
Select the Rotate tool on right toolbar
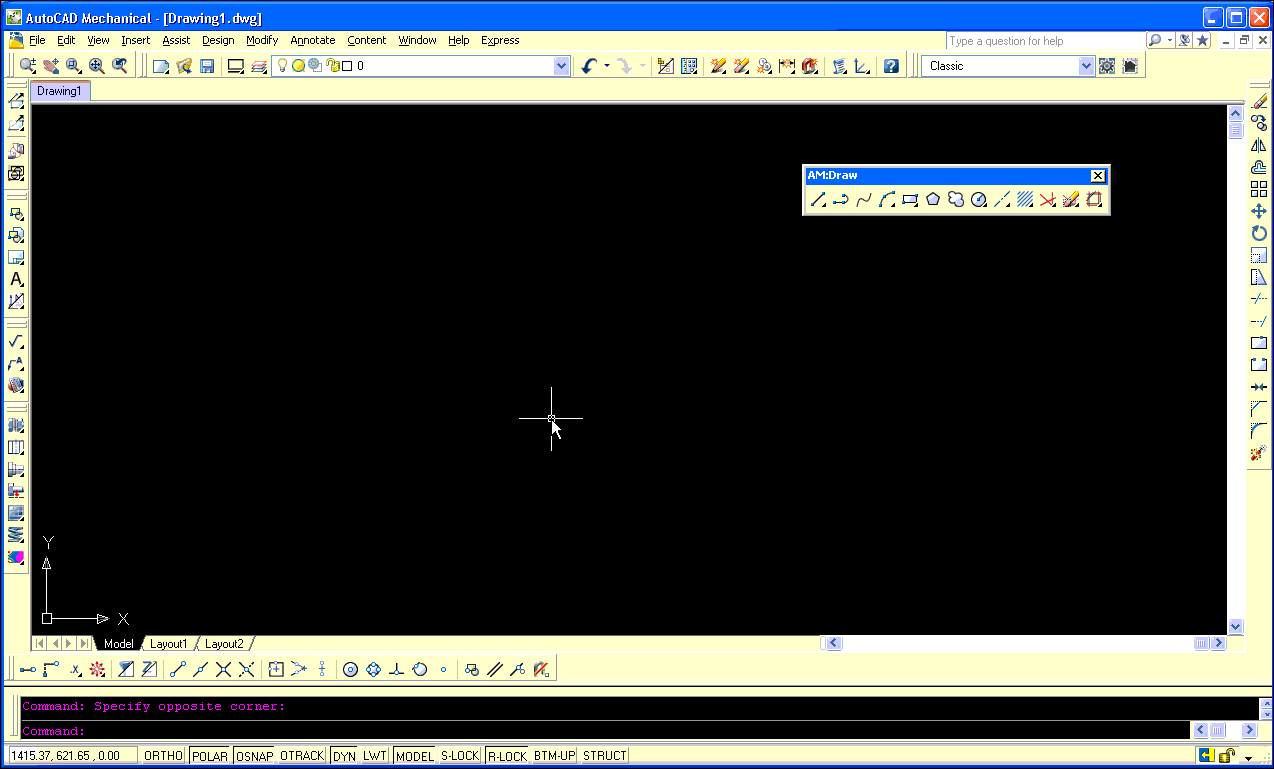tap(1259, 233)
